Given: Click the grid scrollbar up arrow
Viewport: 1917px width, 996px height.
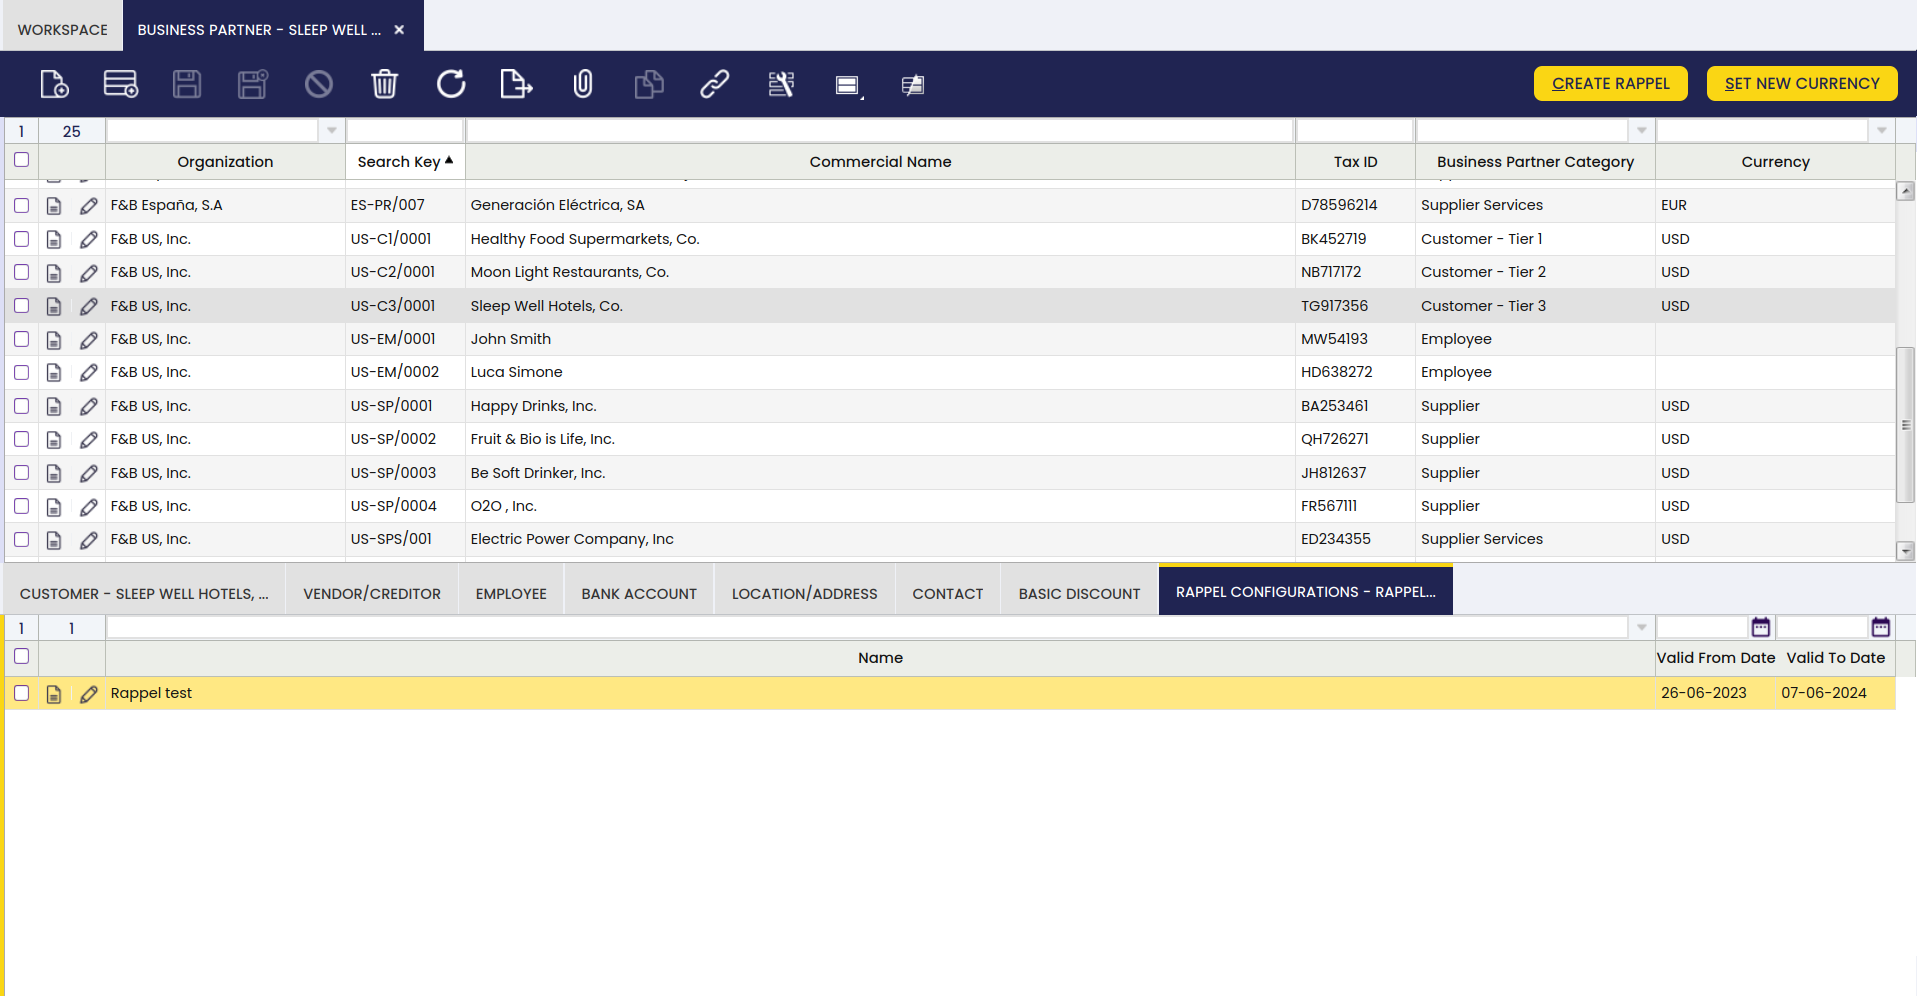Looking at the screenshot, I should [1905, 191].
